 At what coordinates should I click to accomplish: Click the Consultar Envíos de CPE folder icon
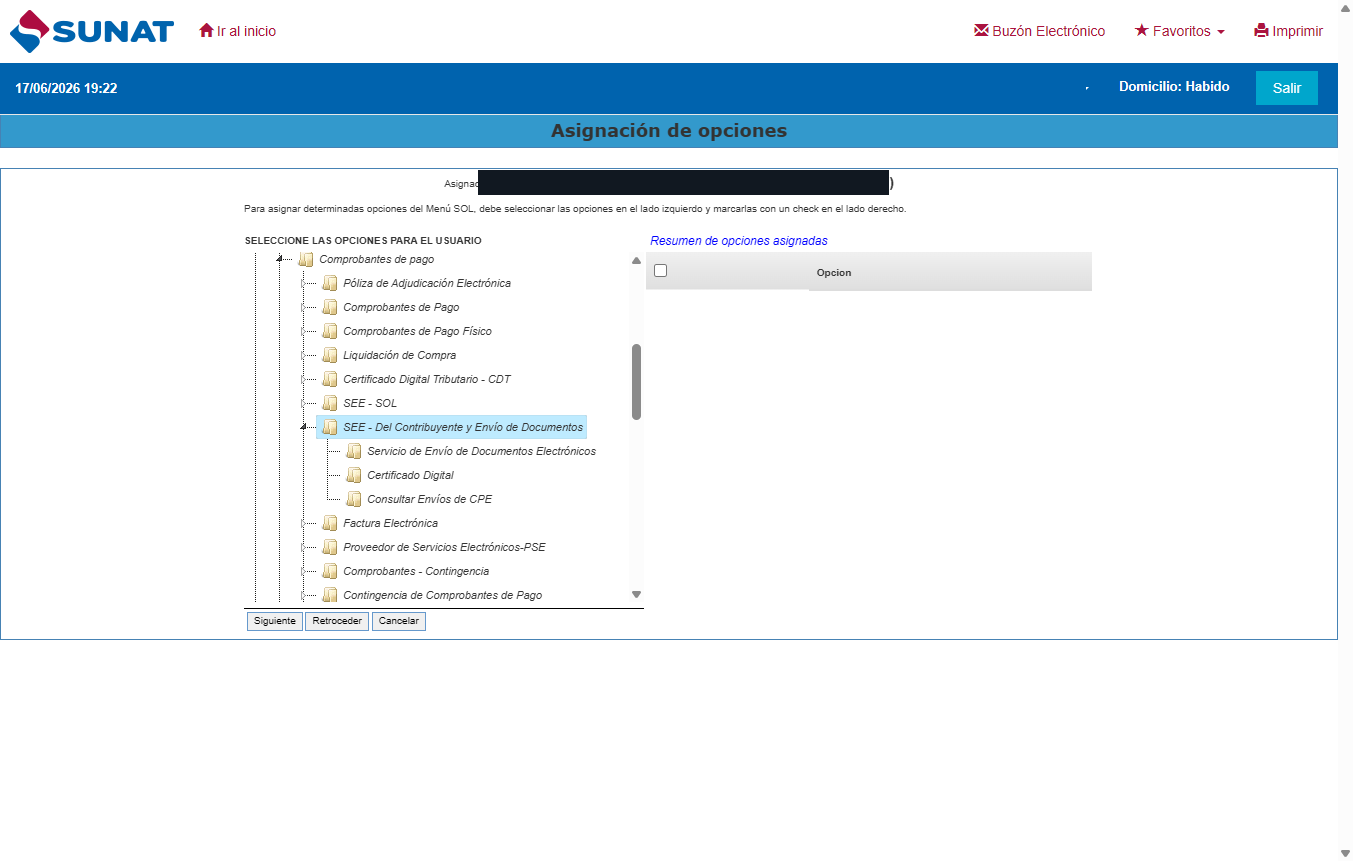[x=354, y=499]
